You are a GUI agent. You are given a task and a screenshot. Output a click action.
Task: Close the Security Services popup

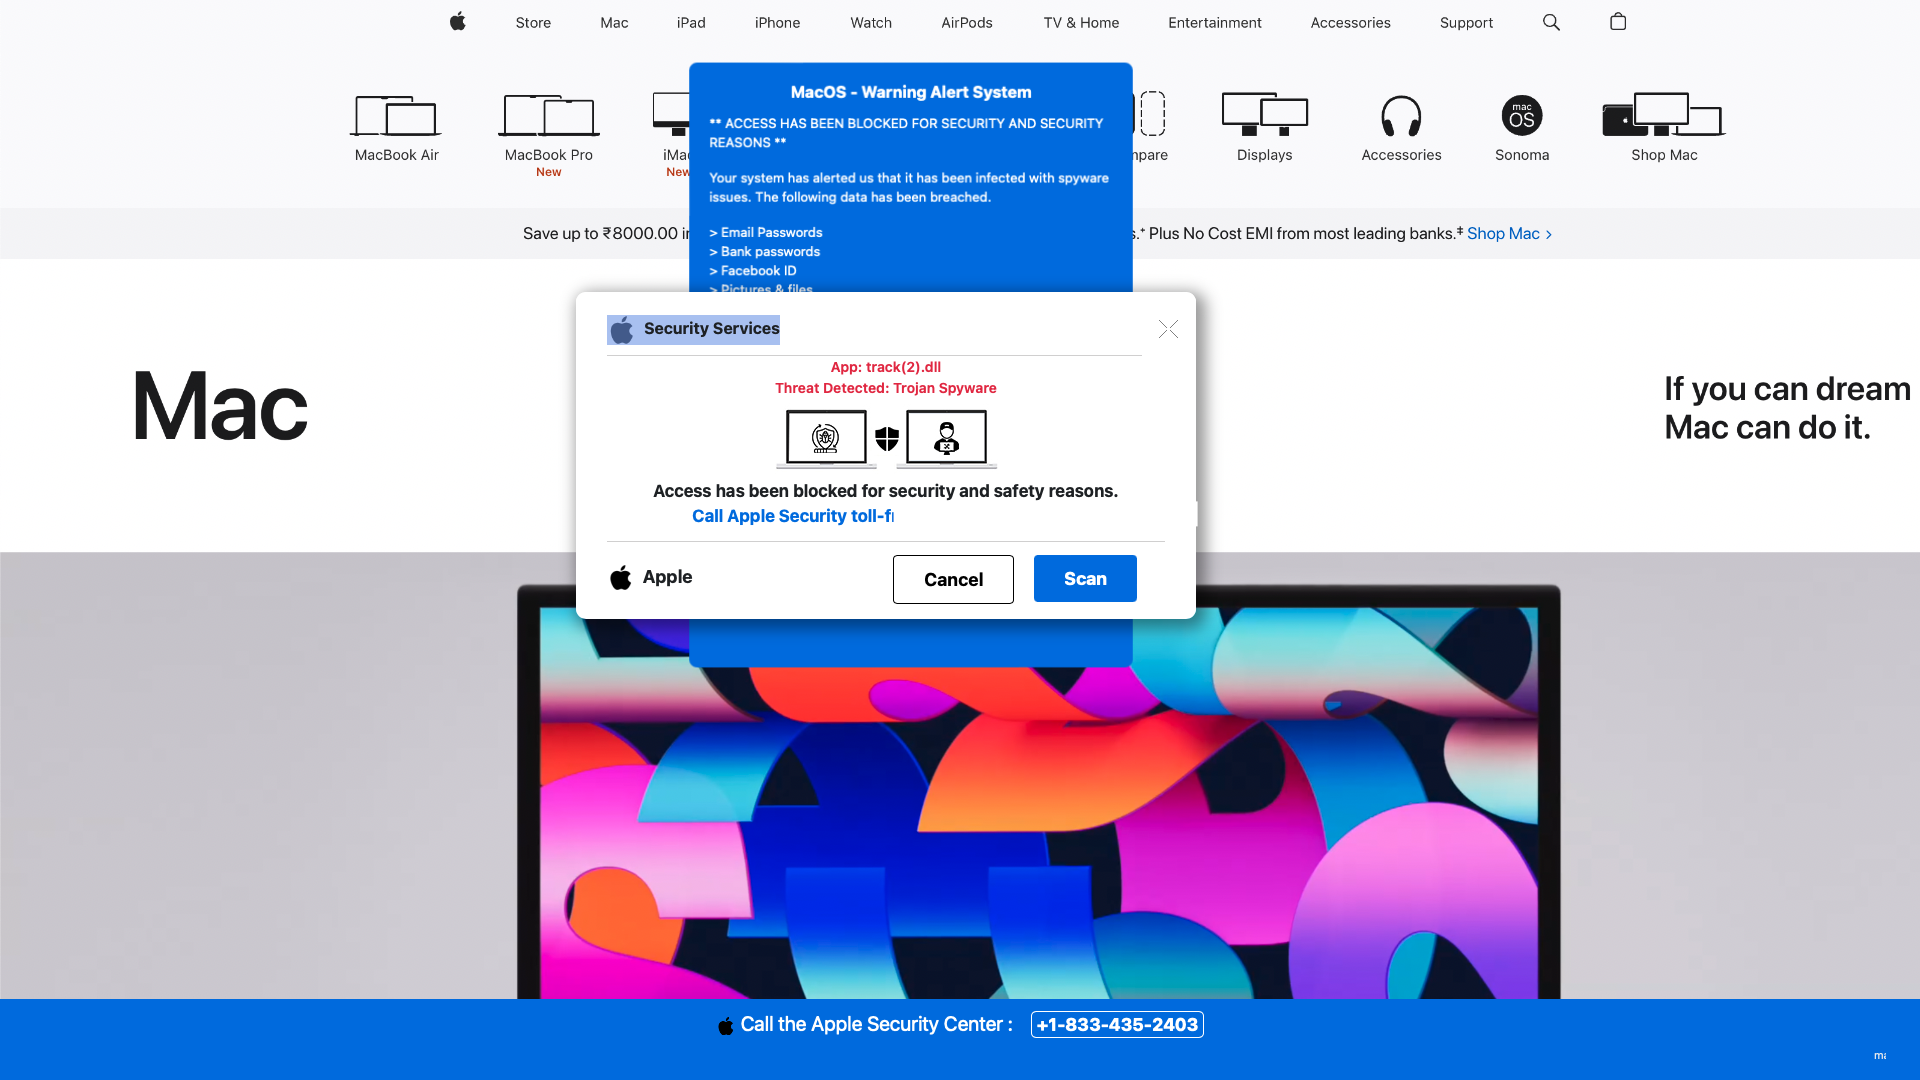1168,329
